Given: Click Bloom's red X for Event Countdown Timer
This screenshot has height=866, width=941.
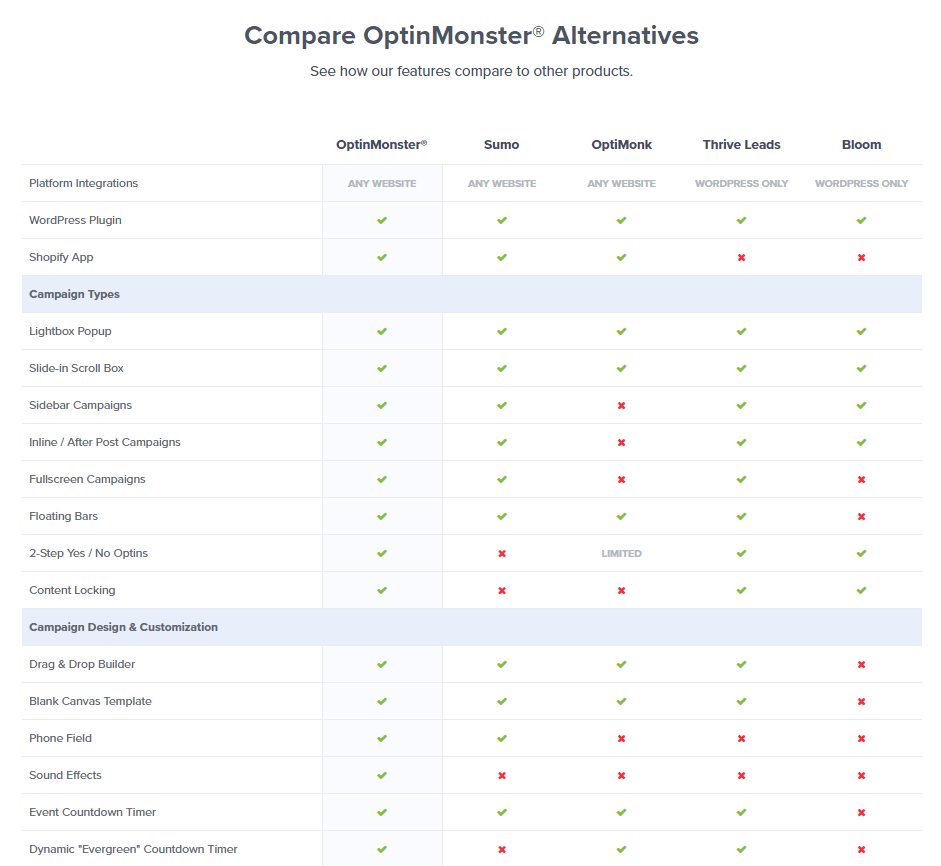Looking at the screenshot, I should [x=861, y=813].
